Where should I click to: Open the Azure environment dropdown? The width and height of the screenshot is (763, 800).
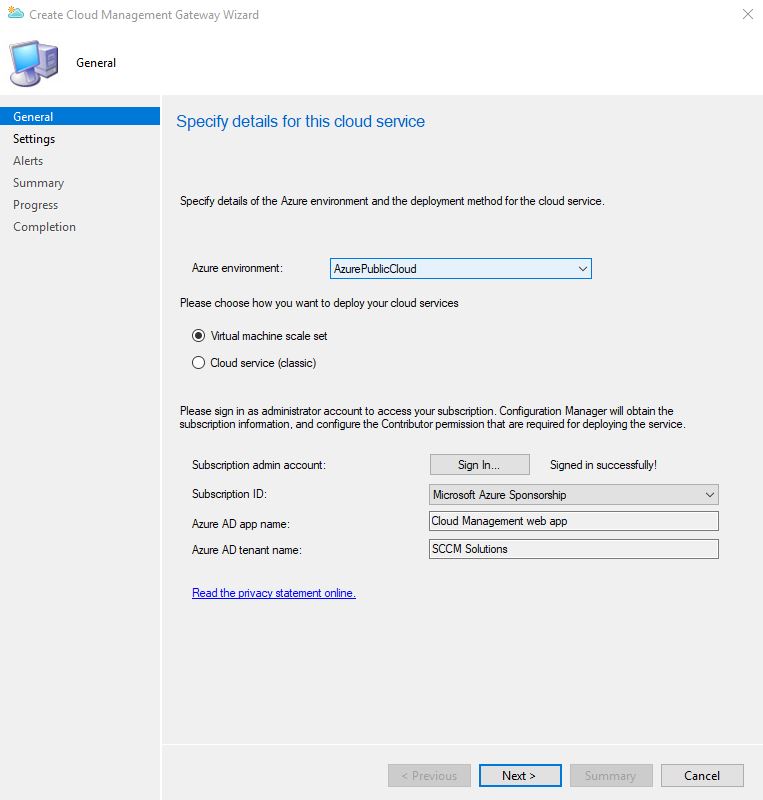(460, 269)
